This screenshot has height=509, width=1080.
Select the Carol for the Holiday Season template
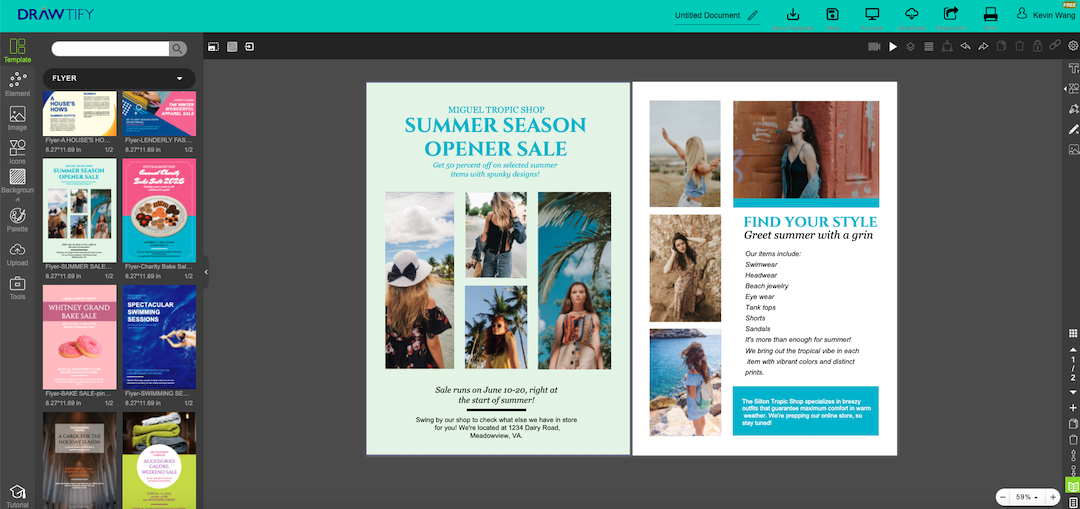[79, 460]
